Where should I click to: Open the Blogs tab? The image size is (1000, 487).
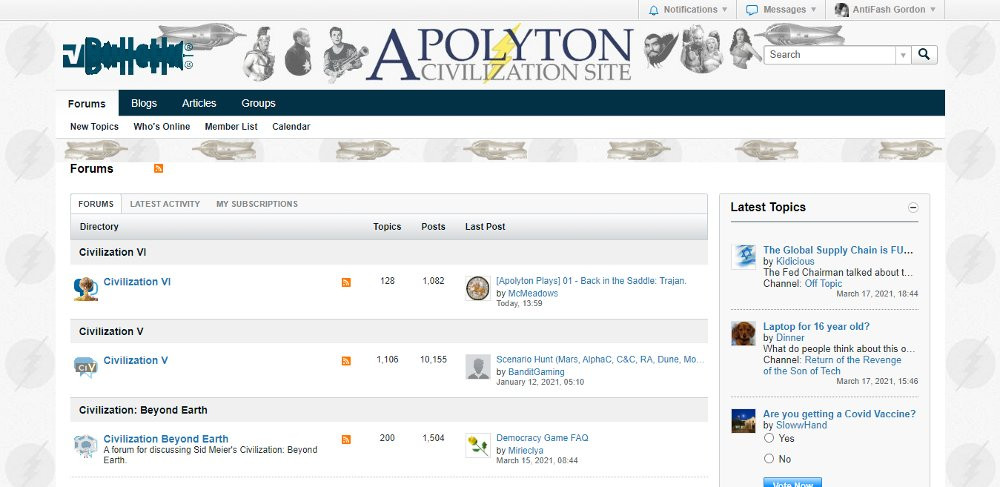(x=144, y=103)
